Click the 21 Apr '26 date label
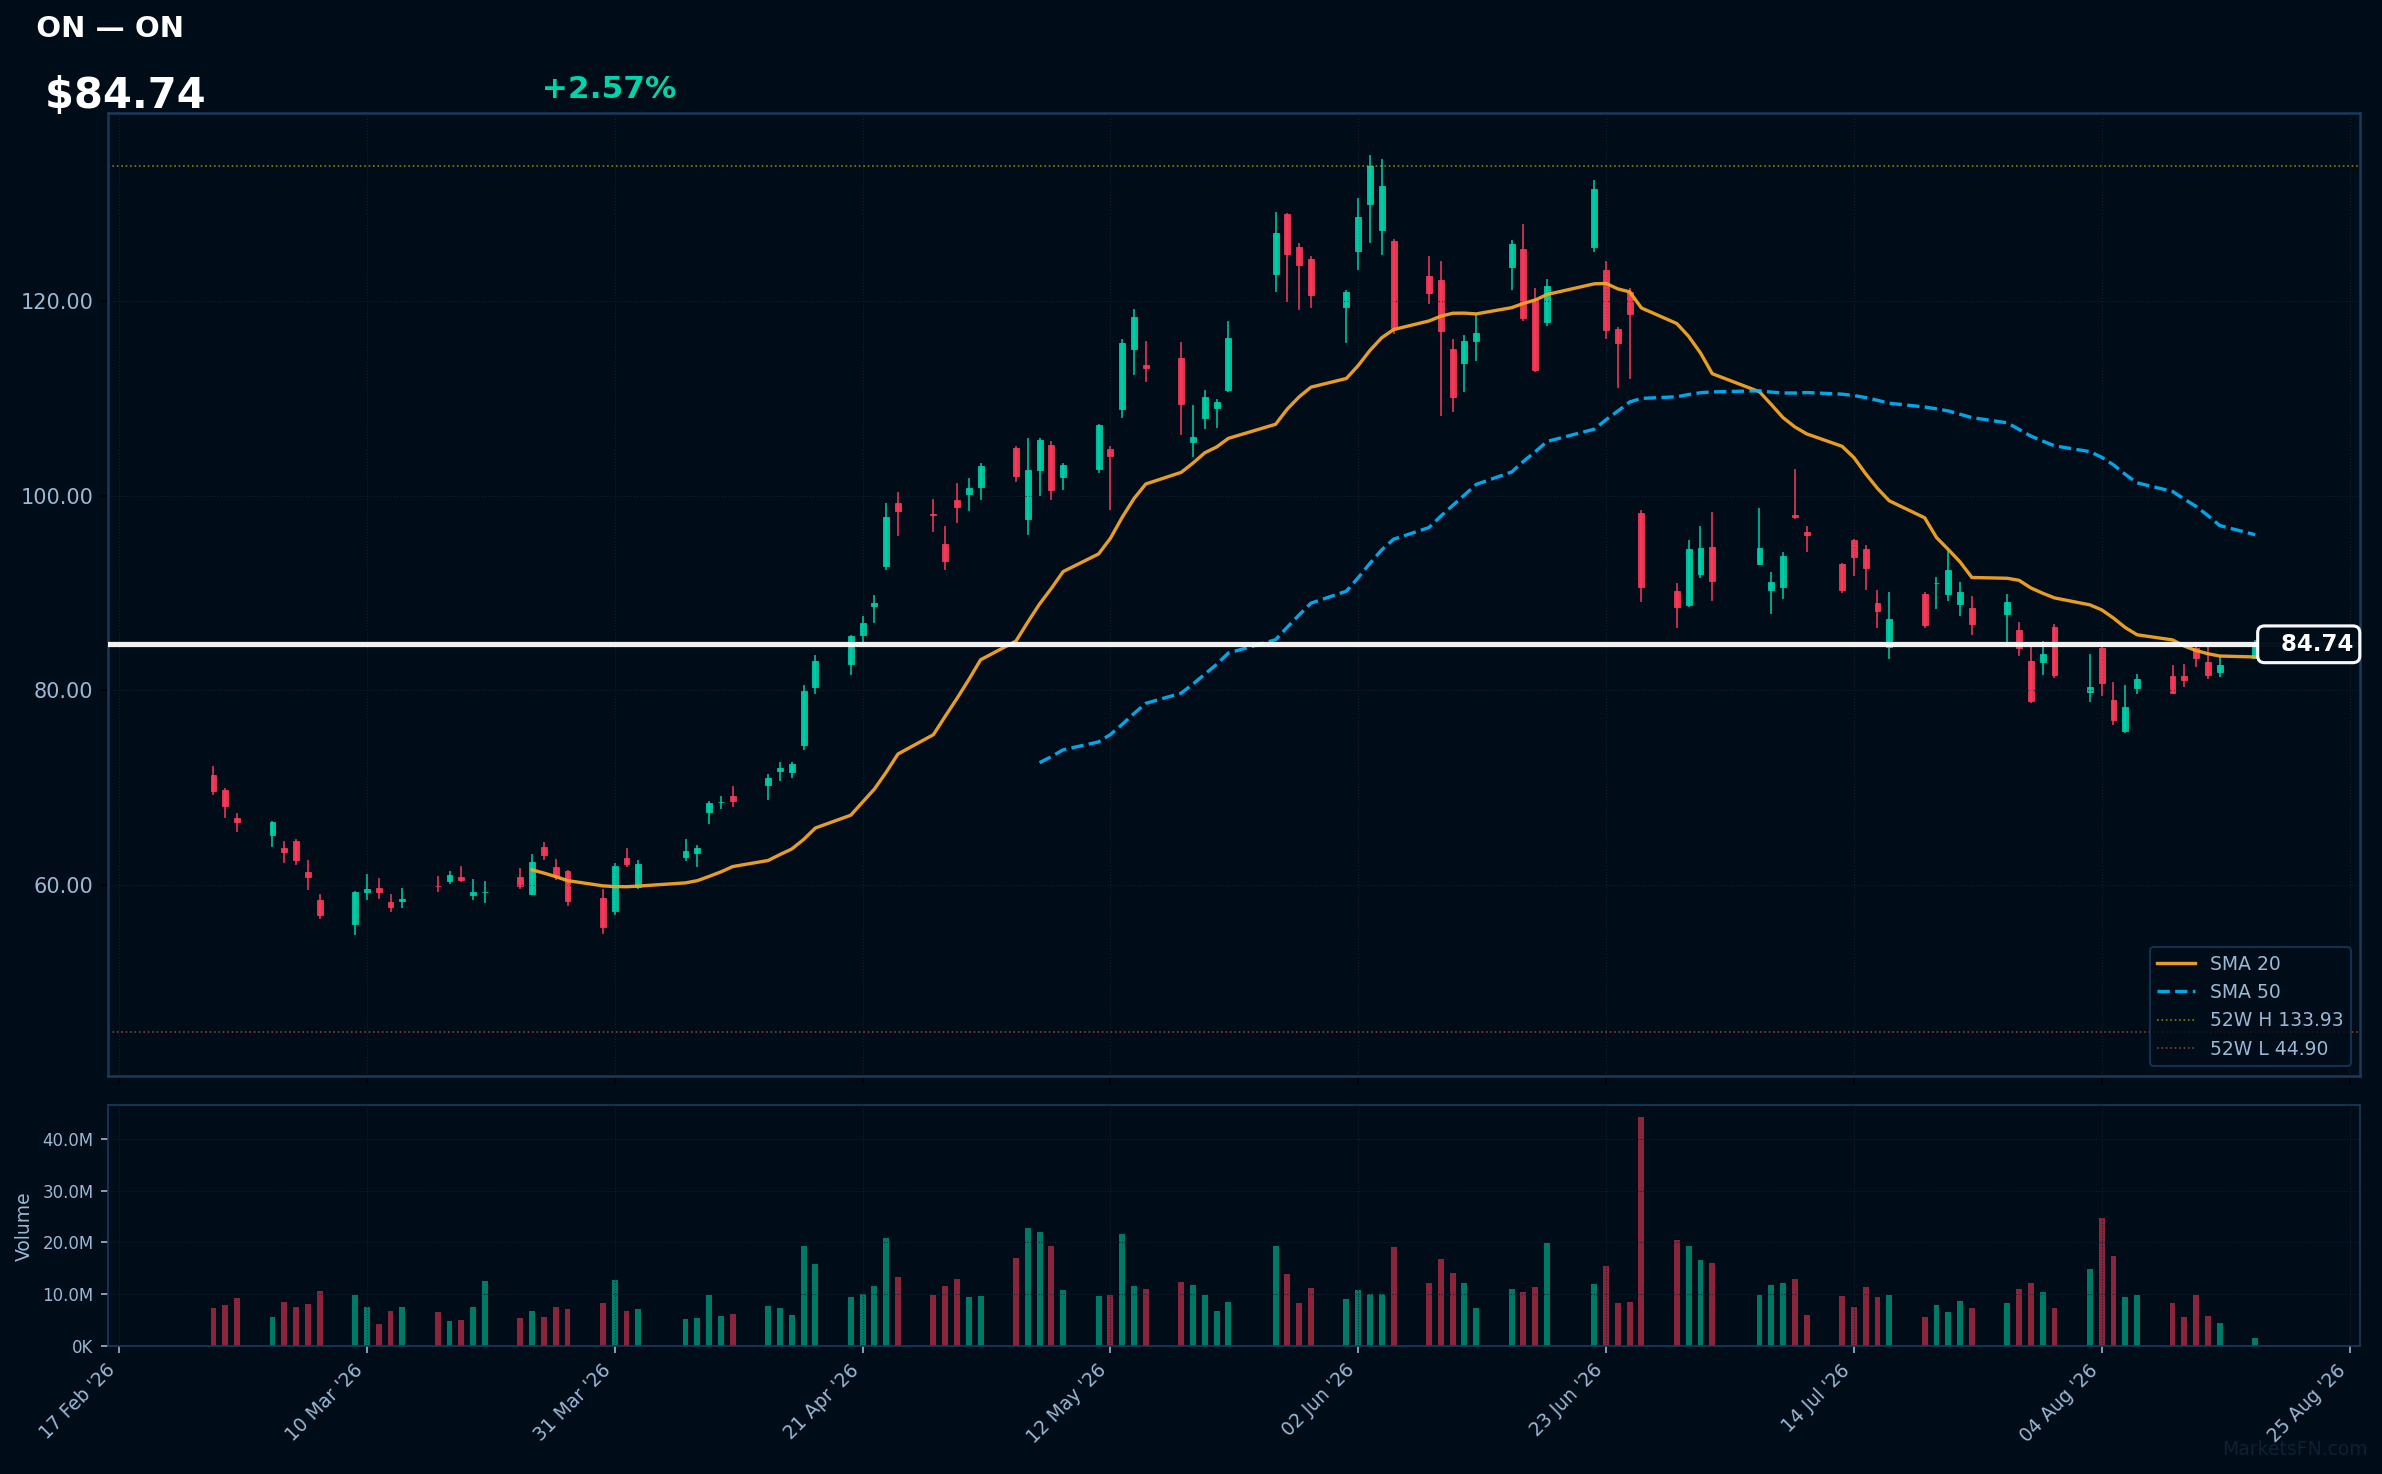The image size is (2382, 1474). (821, 1401)
